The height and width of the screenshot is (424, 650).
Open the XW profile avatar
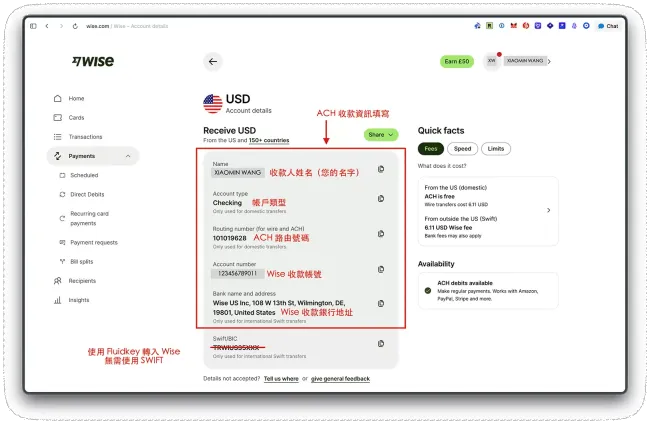click(492, 61)
